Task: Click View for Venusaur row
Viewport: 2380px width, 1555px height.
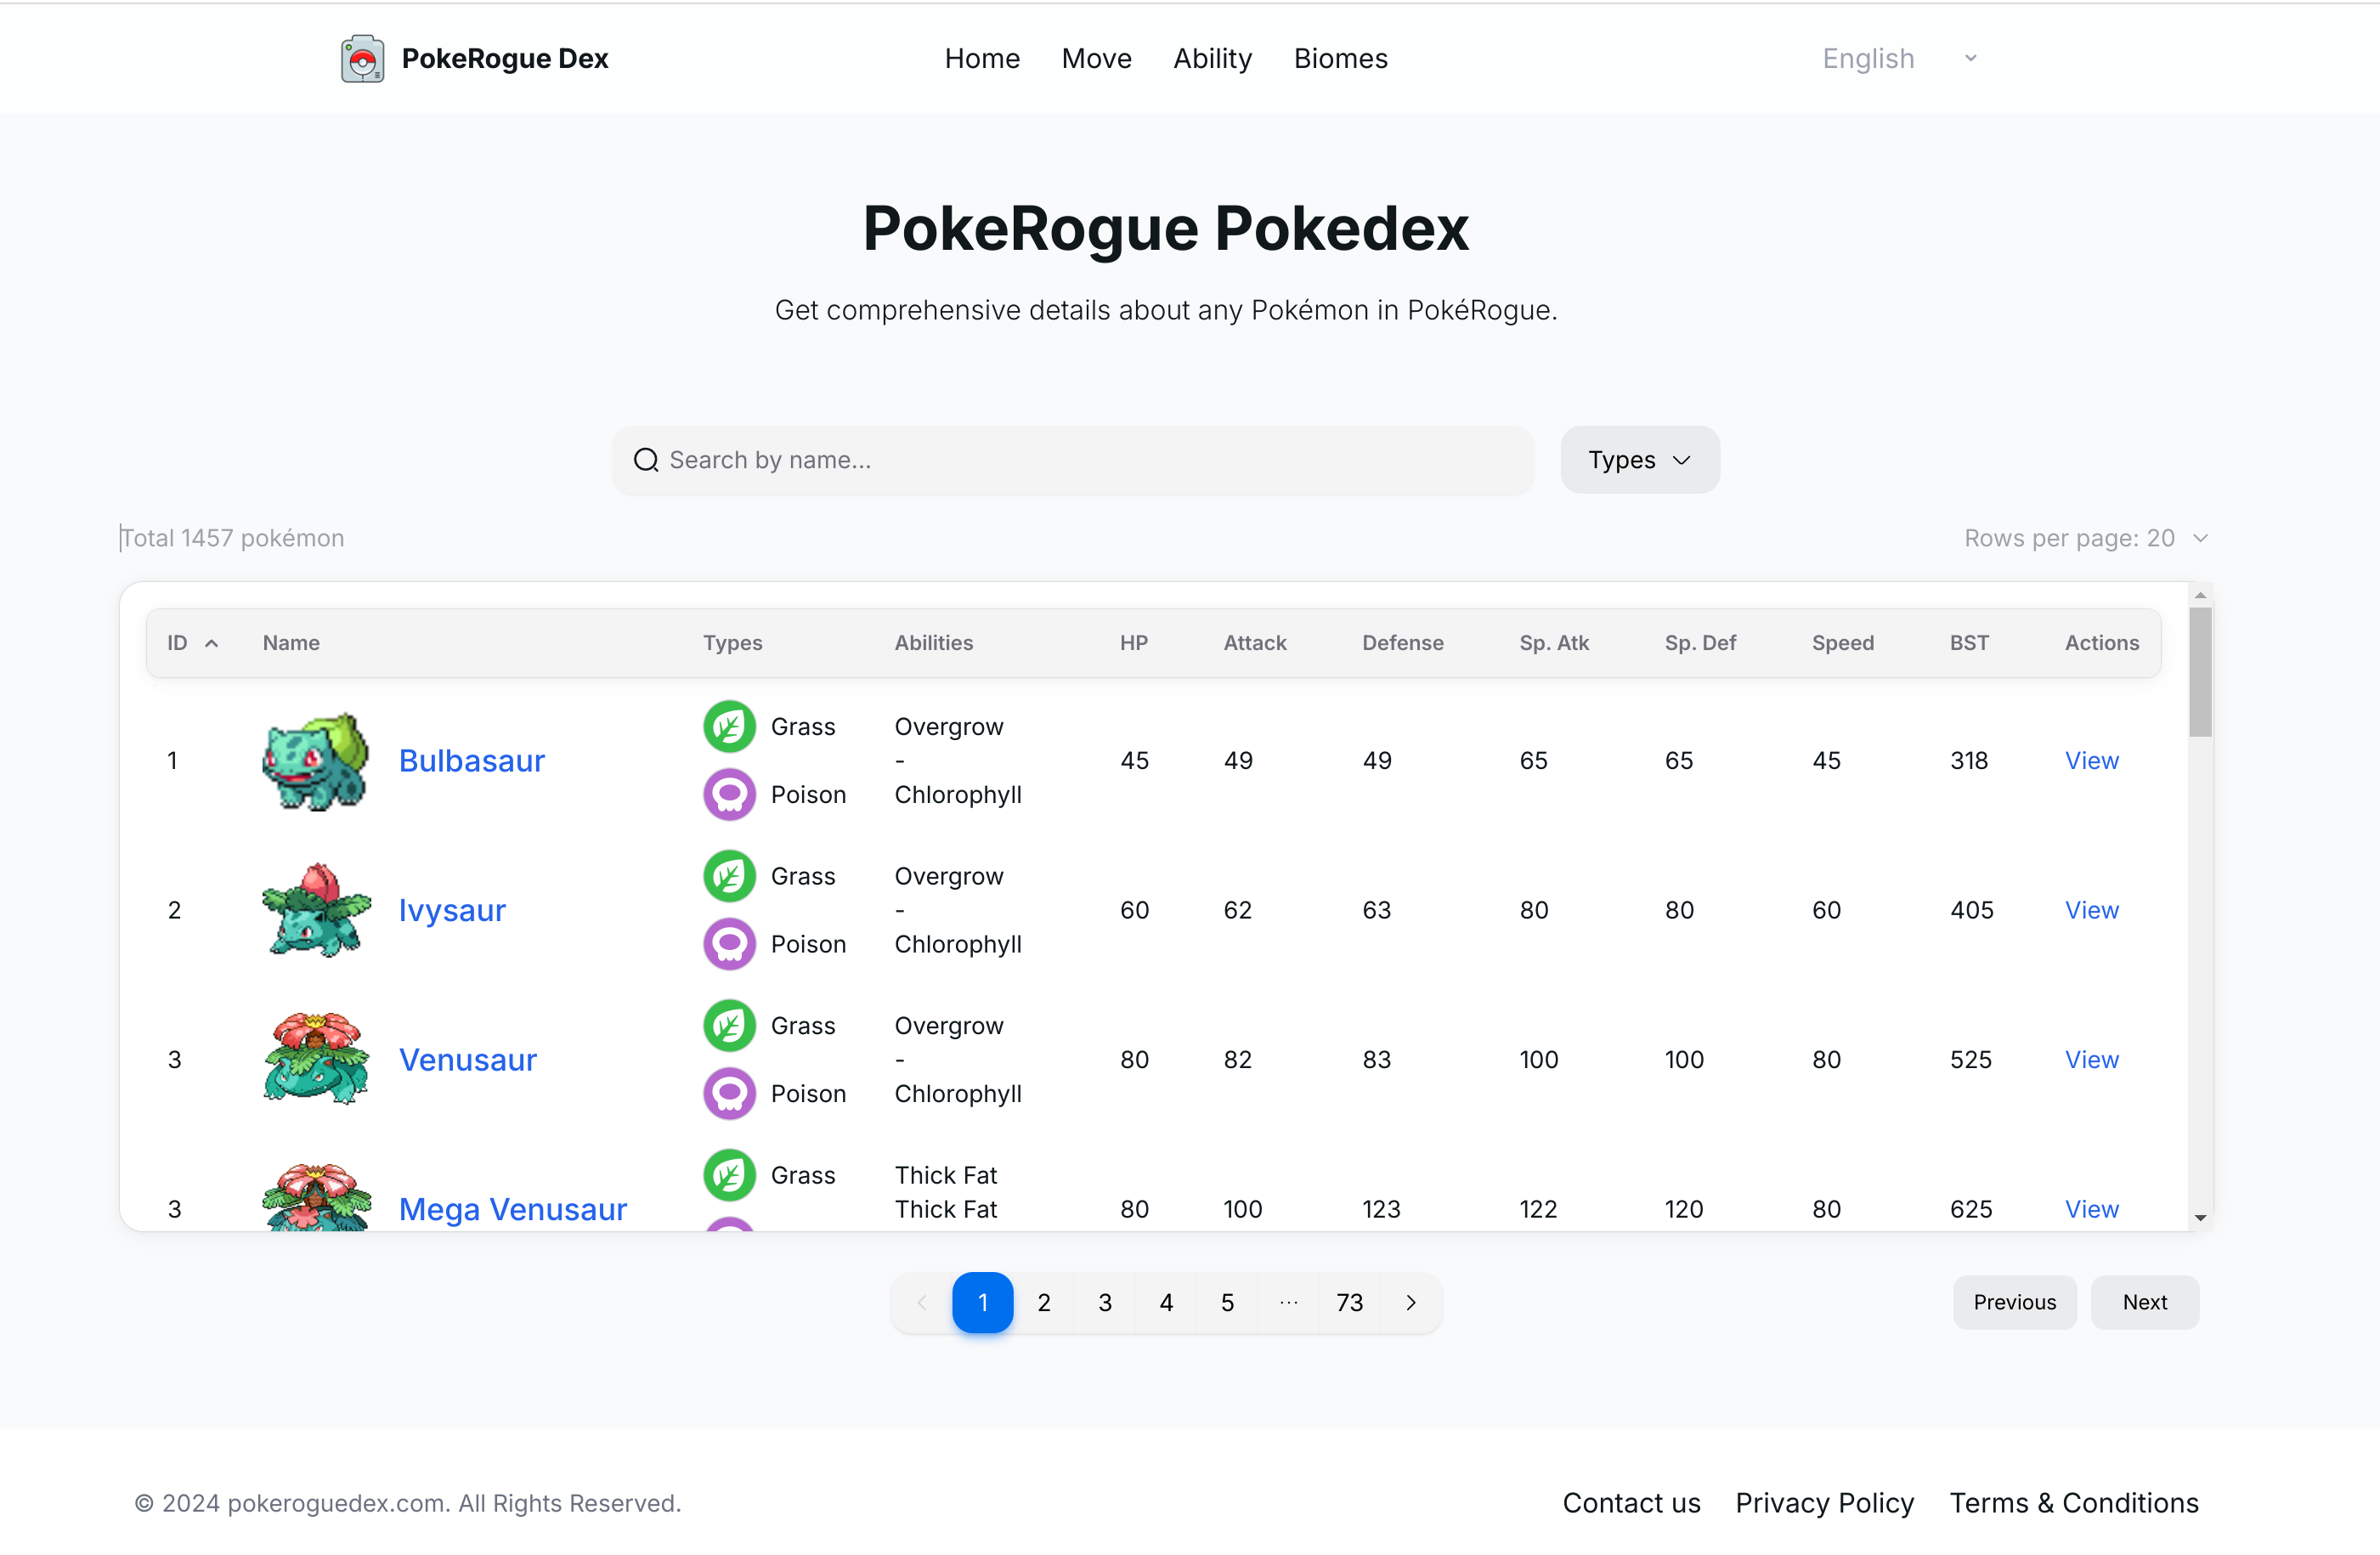Action: [2091, 1059]
